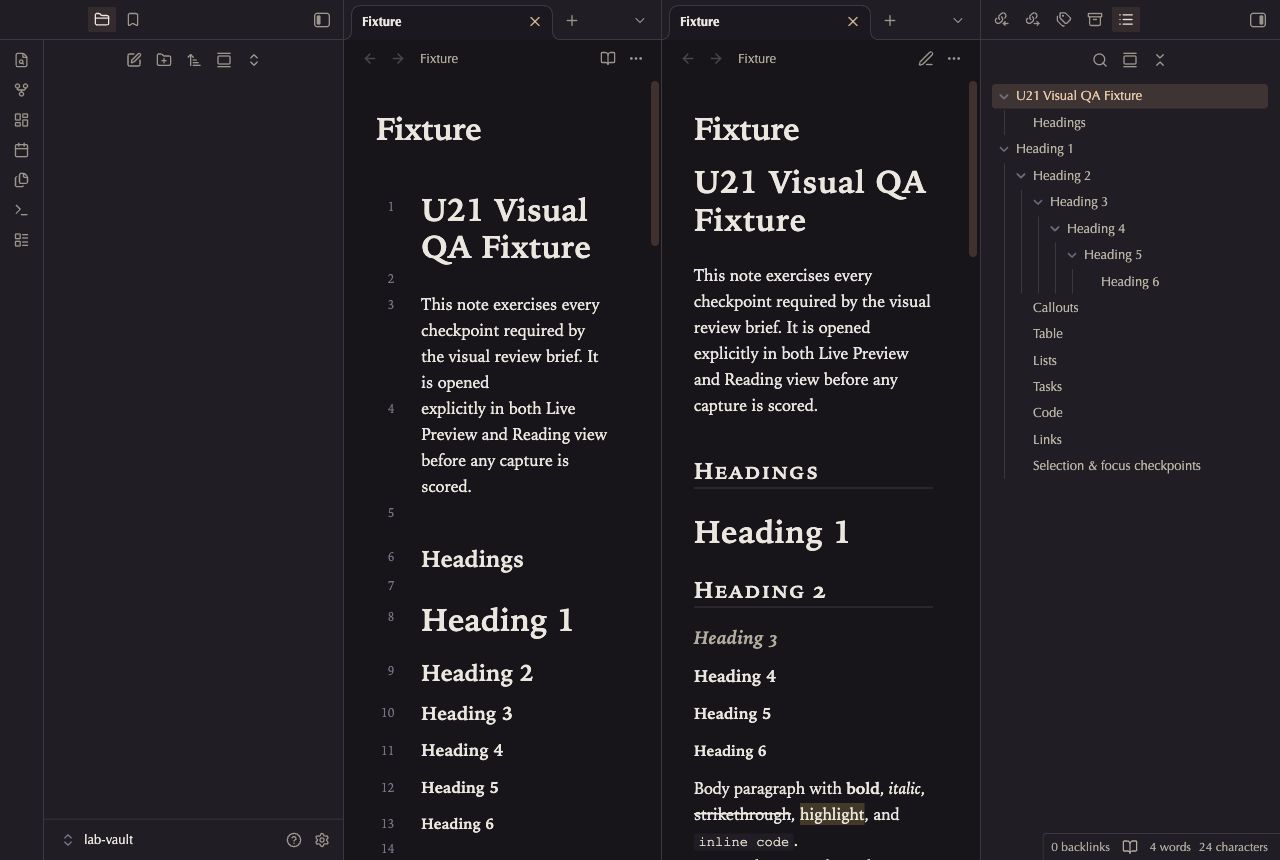Open the help icon beside lab-vault

pos(294,840)
